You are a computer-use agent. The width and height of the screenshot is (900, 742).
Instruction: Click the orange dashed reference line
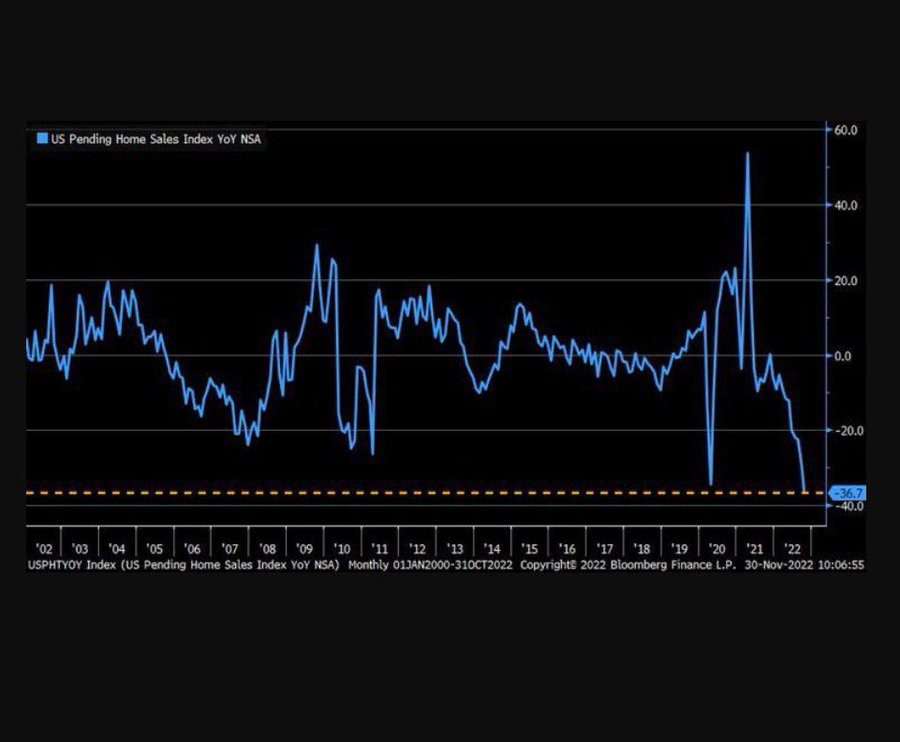426,493
